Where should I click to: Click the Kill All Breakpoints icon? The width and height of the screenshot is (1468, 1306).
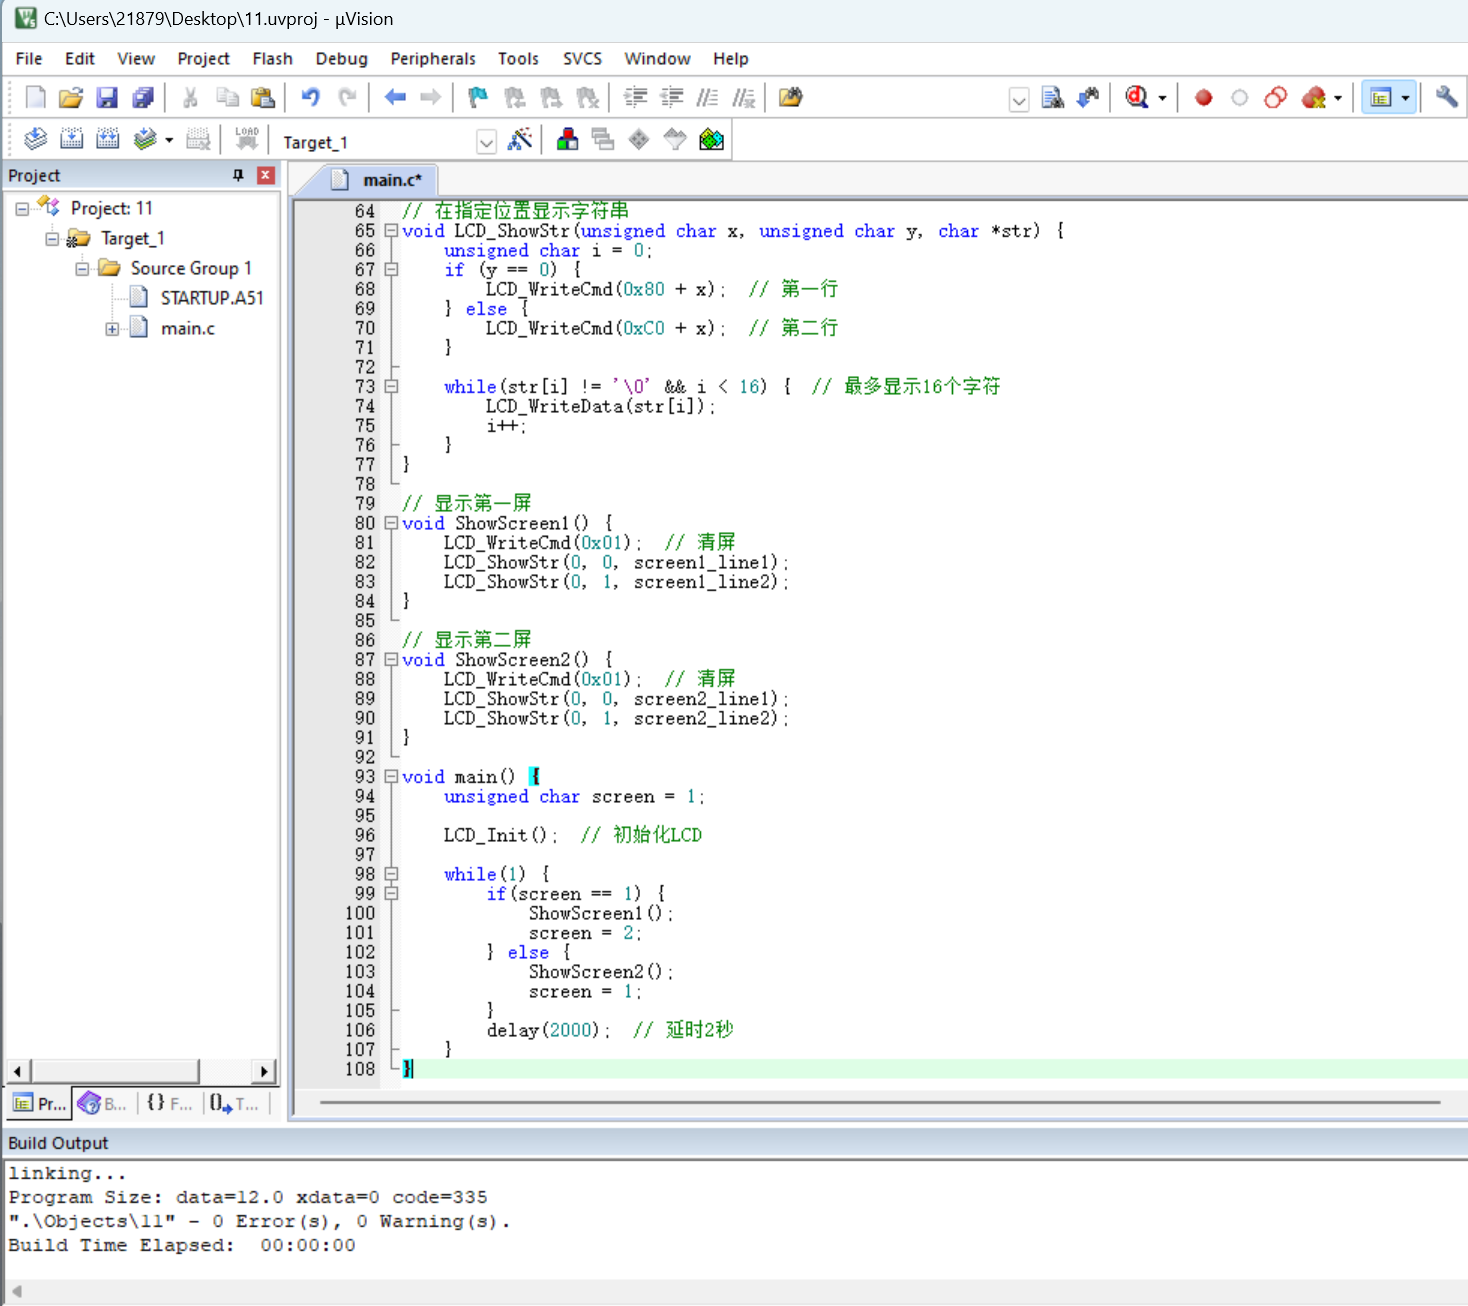1313,97
